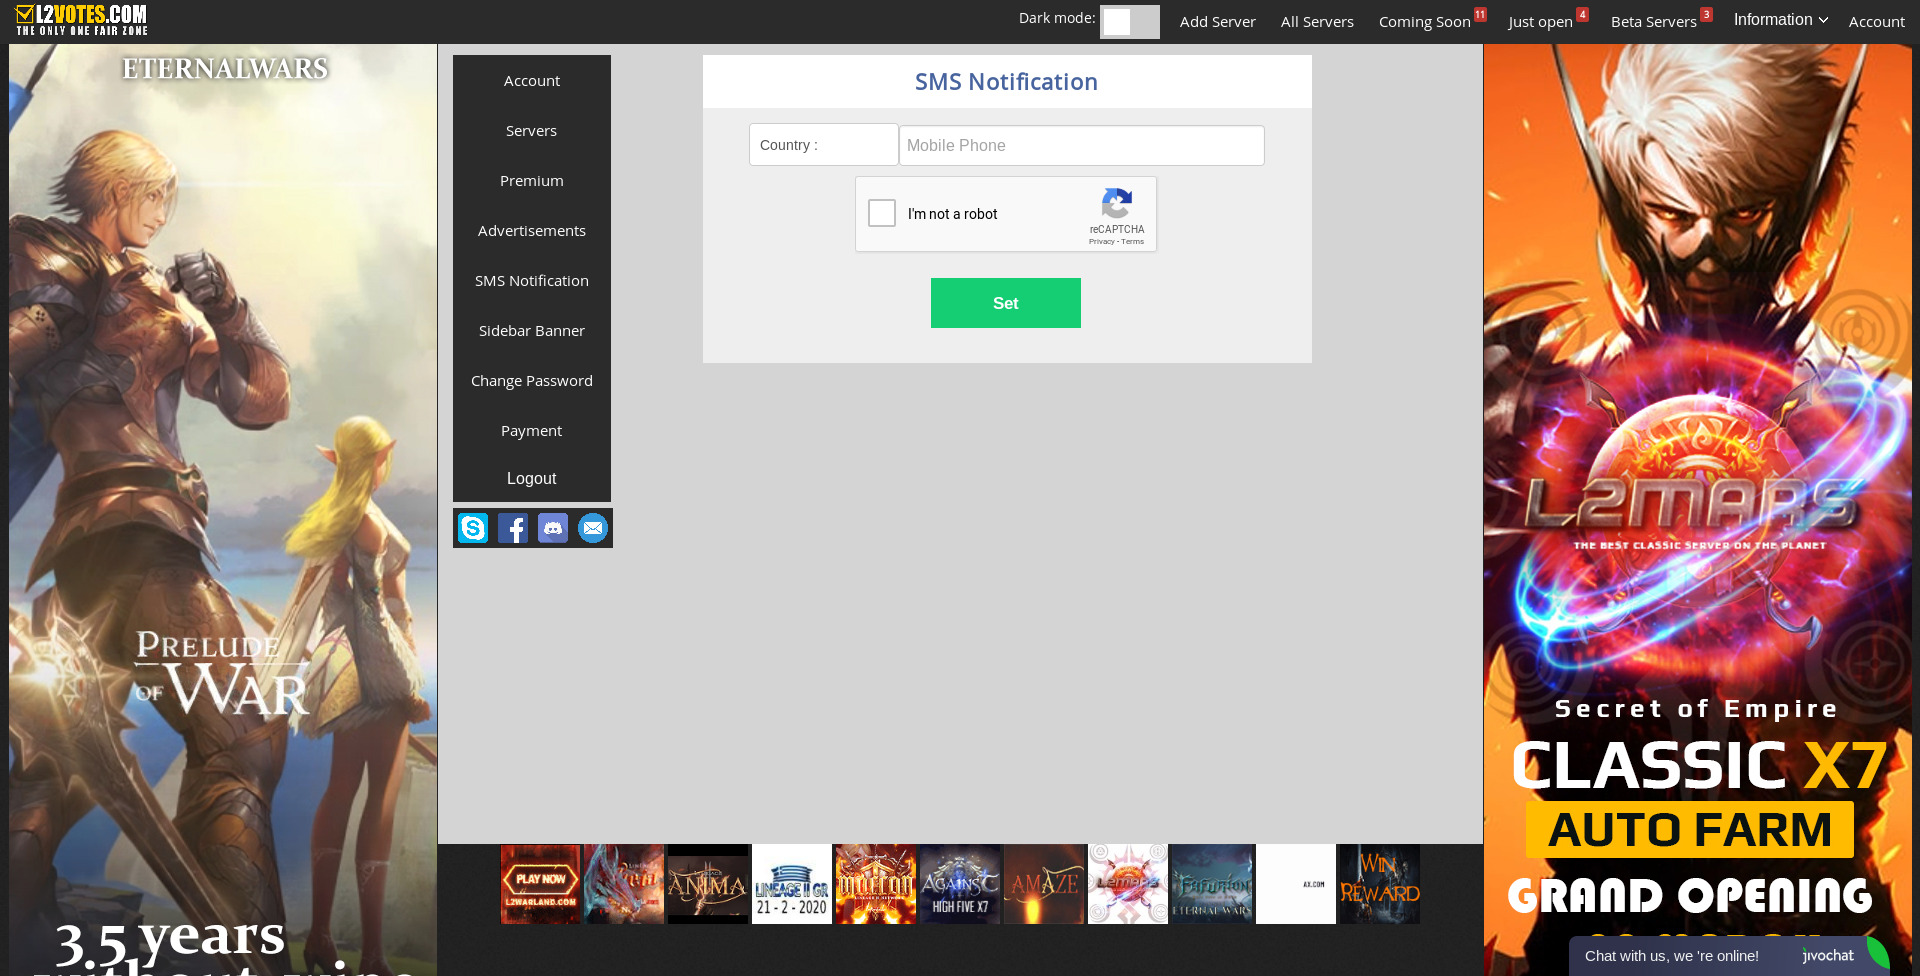Open the jivochat online chat widget
1920x976 pixels.
point(1730,956)
